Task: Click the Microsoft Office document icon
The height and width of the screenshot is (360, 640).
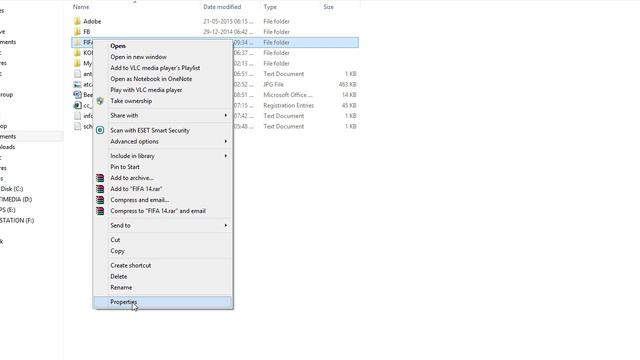Action: 77,95
